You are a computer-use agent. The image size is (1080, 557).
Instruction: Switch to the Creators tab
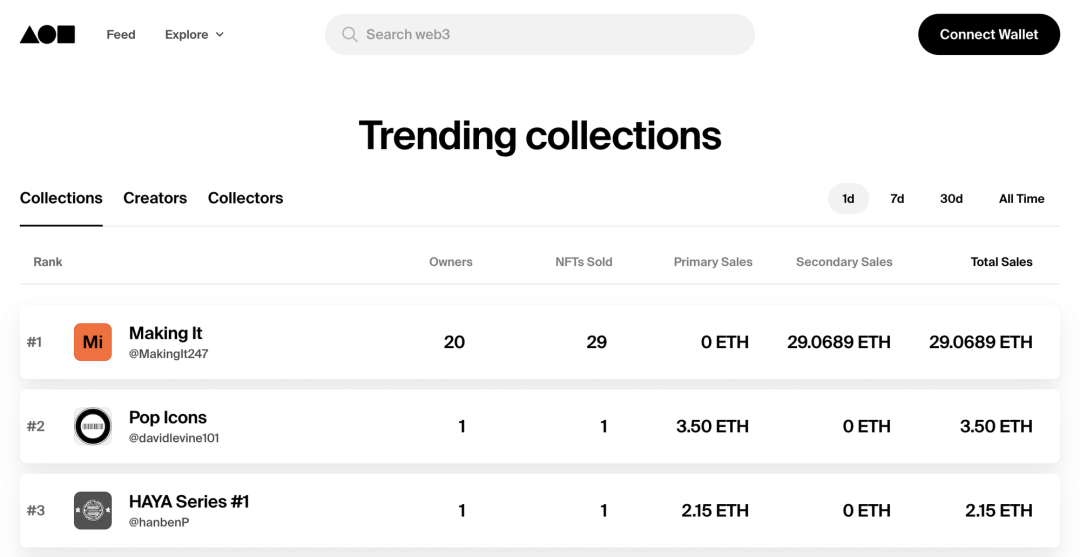click(x=155, y=198)
